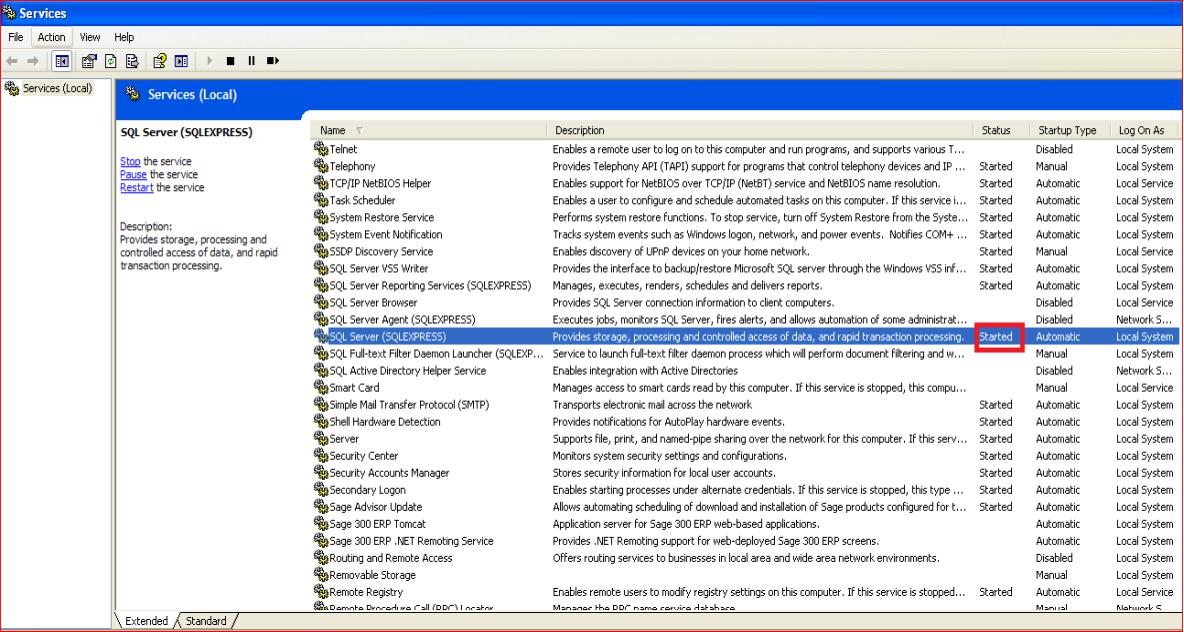The width and height of the screenshot is (1184, 632).
Task: Click the Export List toolbar icon
Action: [x=132, y=61]
